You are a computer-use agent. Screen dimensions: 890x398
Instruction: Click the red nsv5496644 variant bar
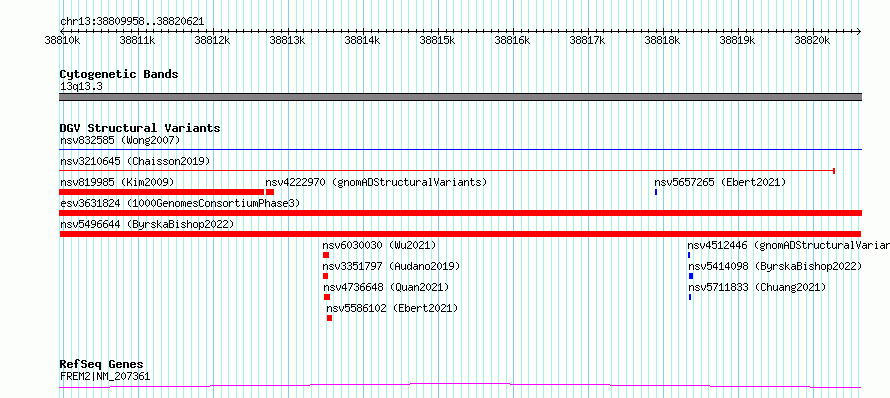click(x=460, y=234)
